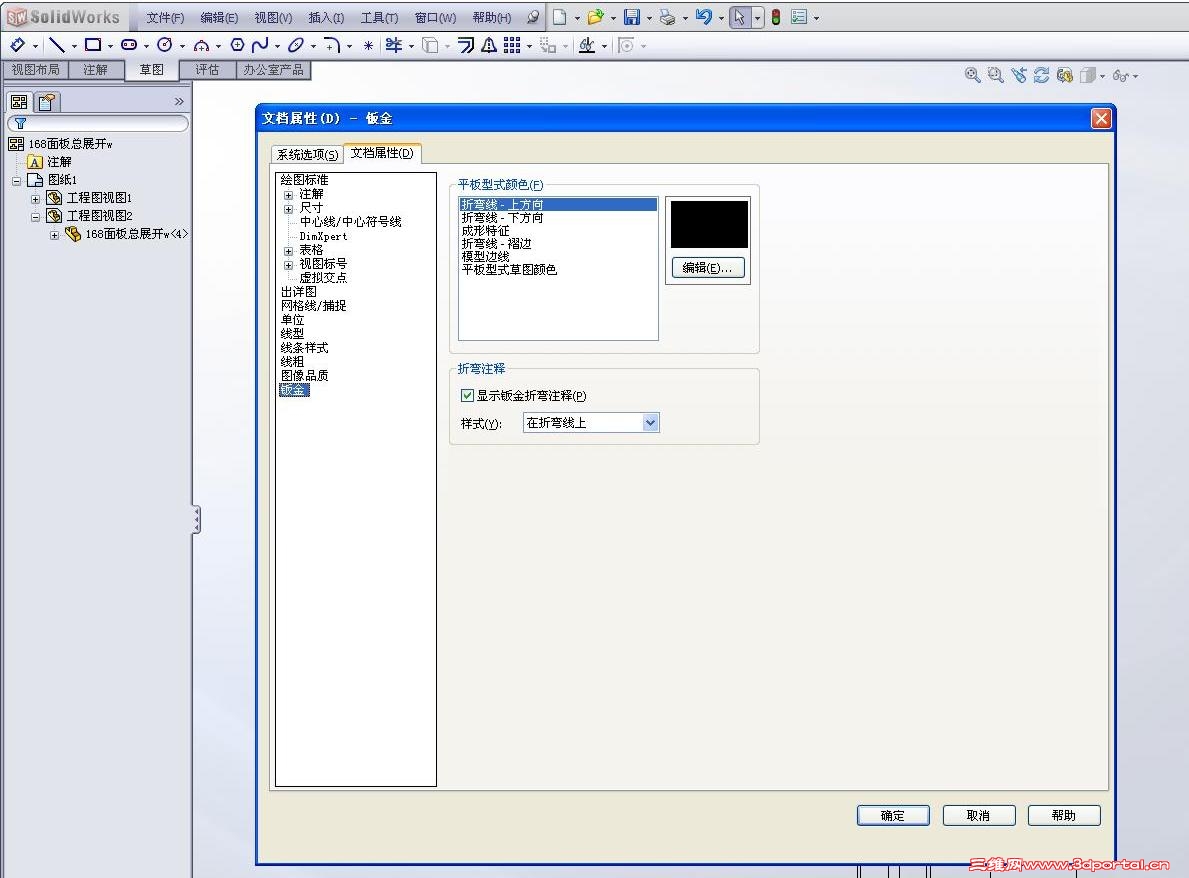Select the Circle sketch tool
The height and width of the screenshot is (878, 1189).
(165, 45)
